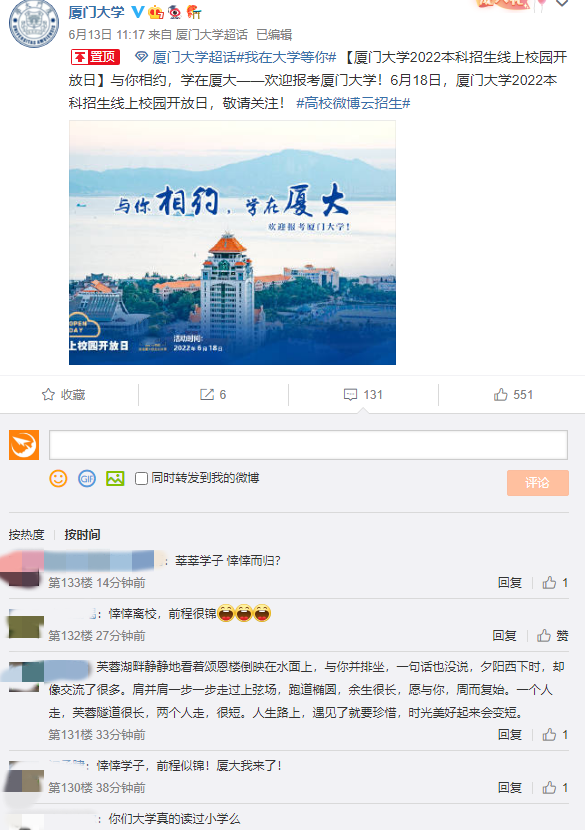Image resolution: width=585 pixels, height=830 pixels.
Task: Expand the post options chevron top right
Action: tap(562, 3)
